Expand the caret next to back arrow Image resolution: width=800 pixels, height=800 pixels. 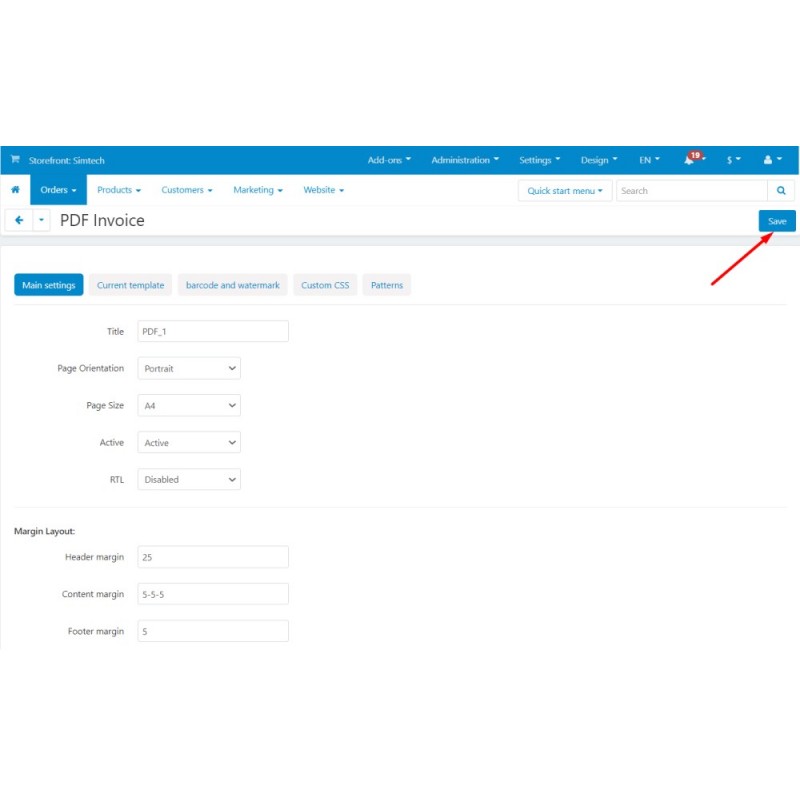(x=41, y=221)
